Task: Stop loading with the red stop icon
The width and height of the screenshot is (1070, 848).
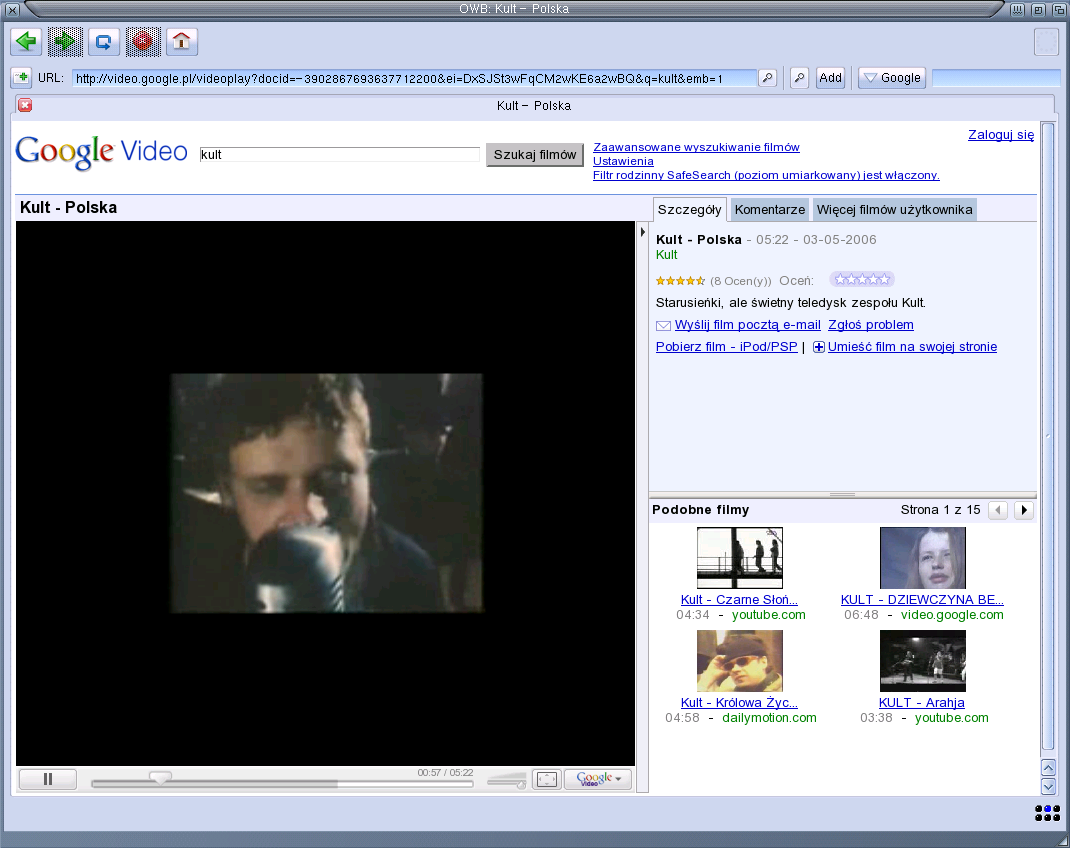Action: (x=143, y=42)
